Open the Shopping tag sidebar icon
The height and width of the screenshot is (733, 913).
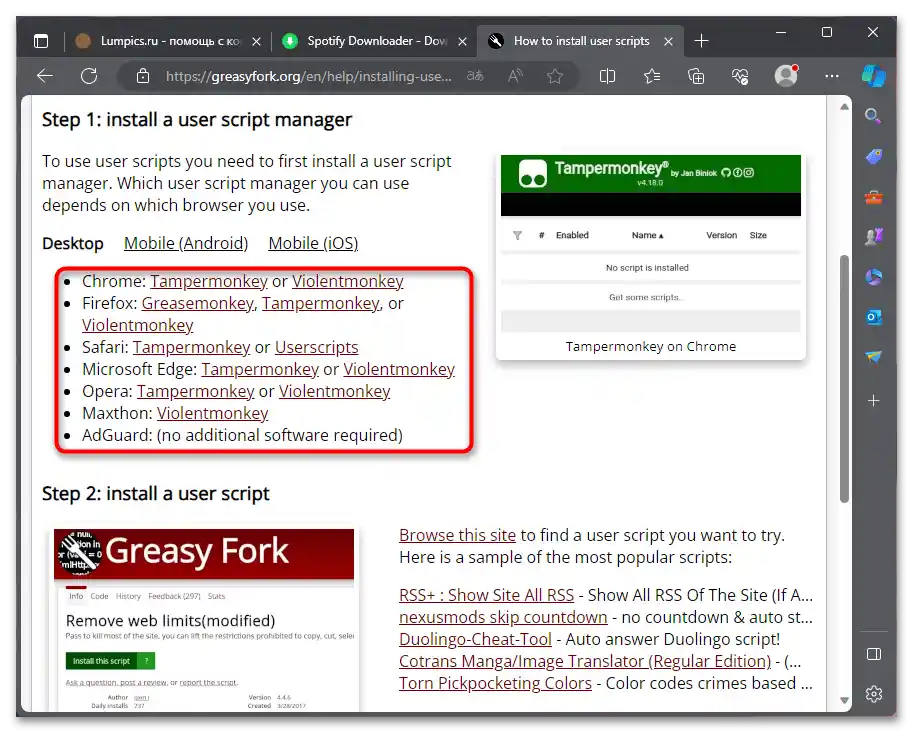873,157
